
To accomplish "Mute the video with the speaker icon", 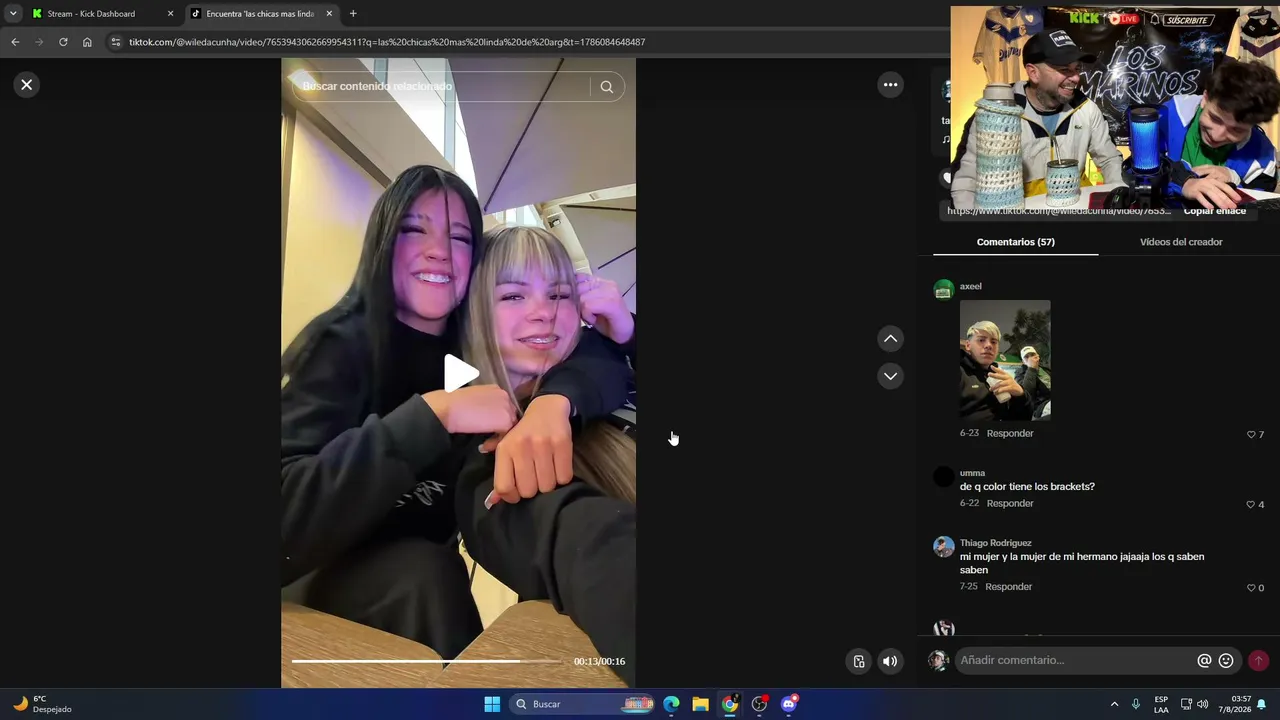I will [x=890, y=661].
